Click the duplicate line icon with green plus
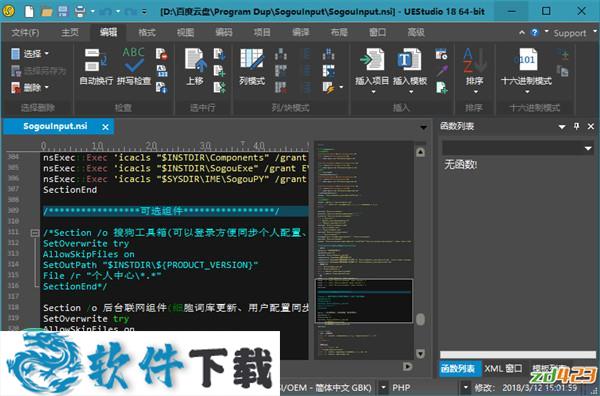 tap(219, 71)
